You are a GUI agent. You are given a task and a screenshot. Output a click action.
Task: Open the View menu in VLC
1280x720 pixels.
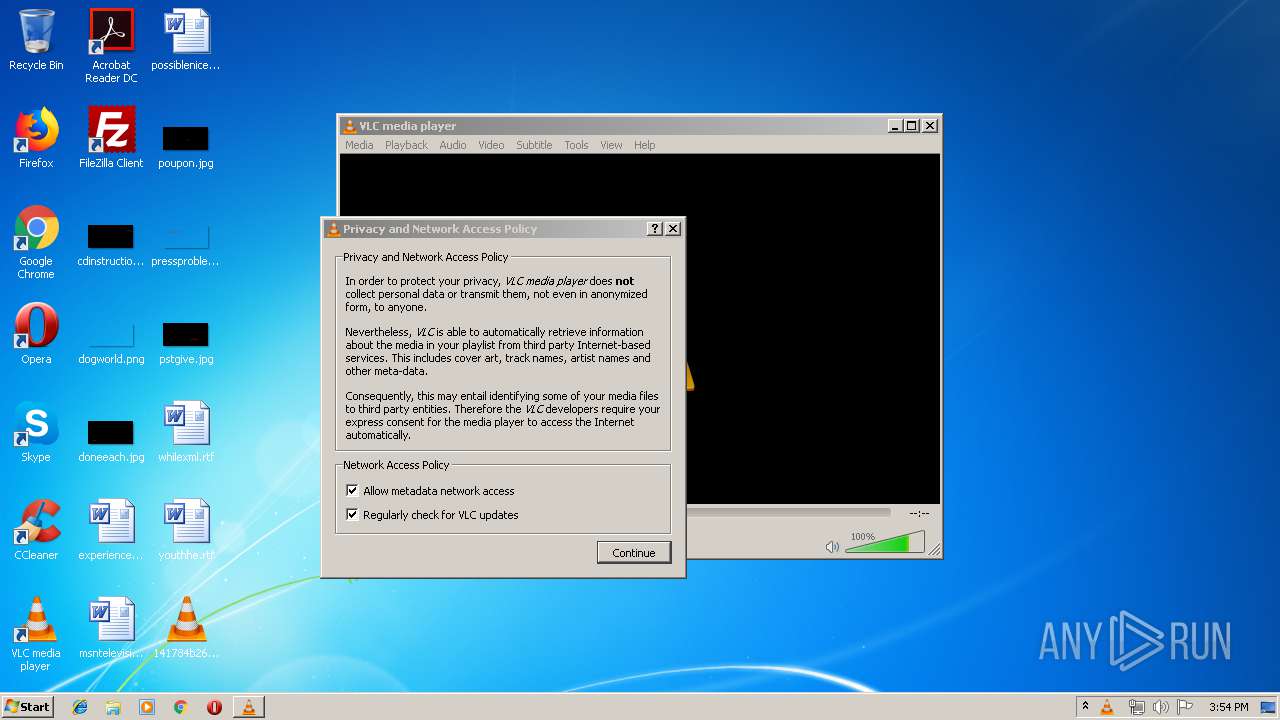(x=611, y=145)
